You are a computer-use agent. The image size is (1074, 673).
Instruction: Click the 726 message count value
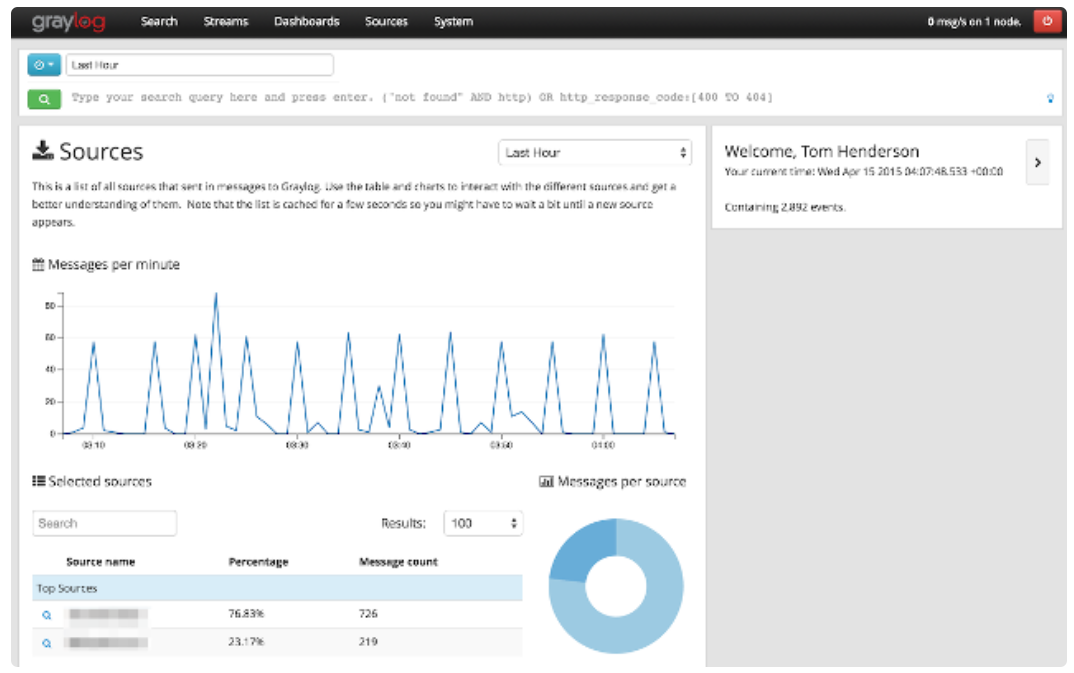(x=368, y=614)
